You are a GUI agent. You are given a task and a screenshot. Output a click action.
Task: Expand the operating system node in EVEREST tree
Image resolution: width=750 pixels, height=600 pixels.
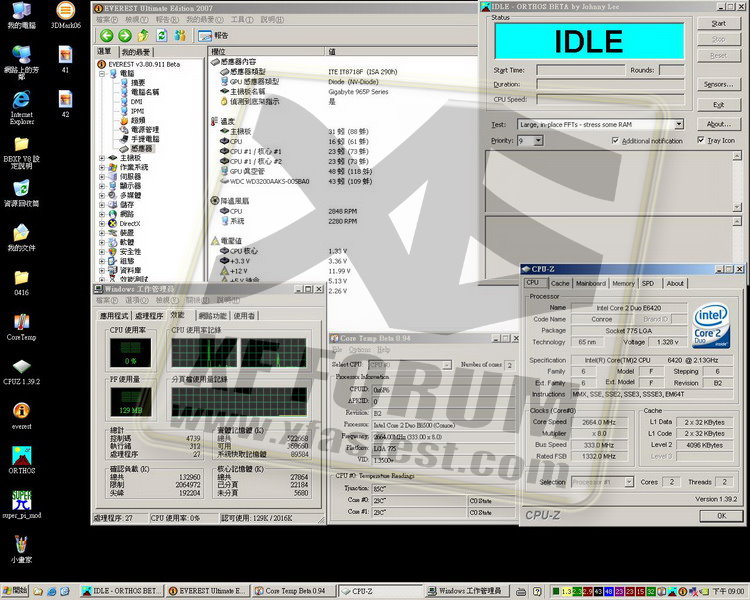[102, 167]
